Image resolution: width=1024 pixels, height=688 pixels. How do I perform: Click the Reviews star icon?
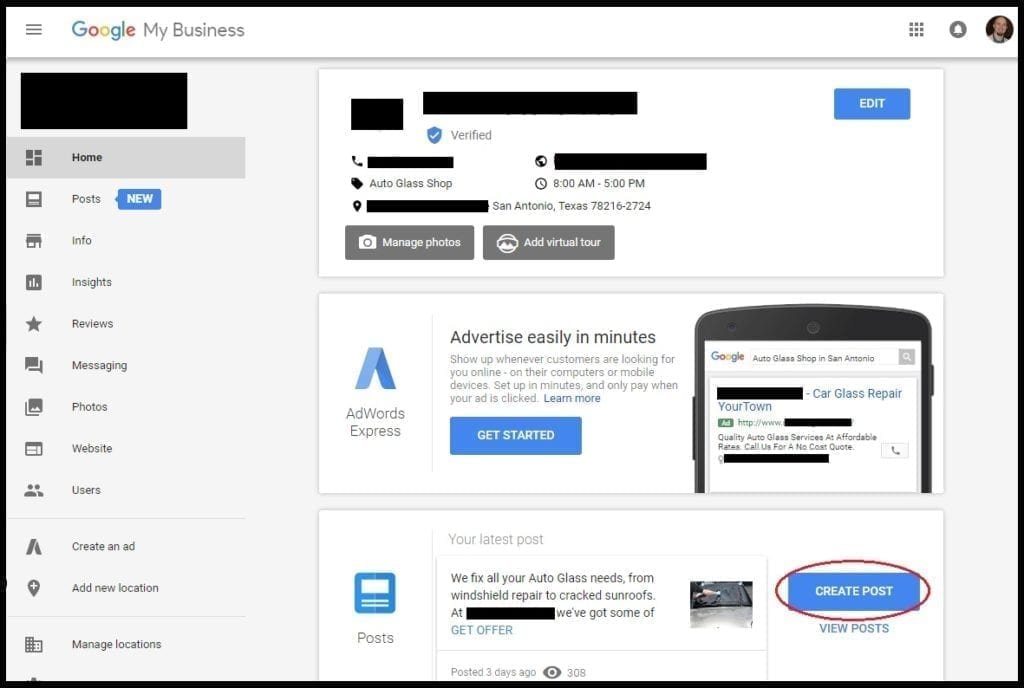pyautogui.click(x=33, y=324)
